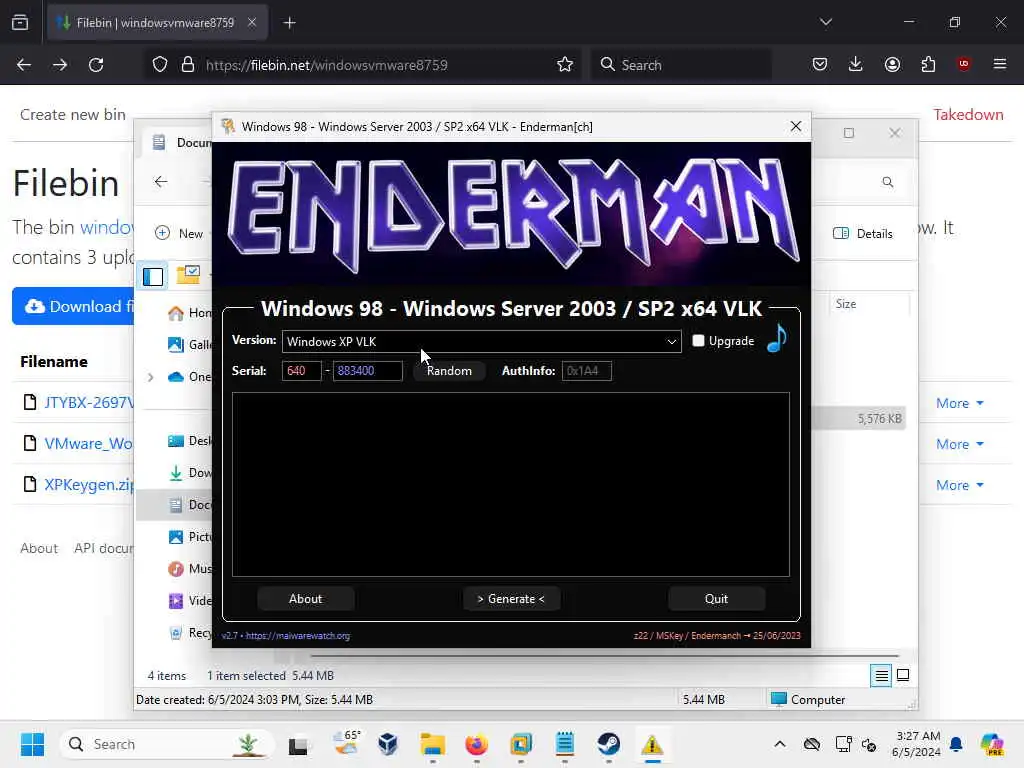Open the XPKeygen.zip file link
1024x768 pixels.
coord(89,485)
